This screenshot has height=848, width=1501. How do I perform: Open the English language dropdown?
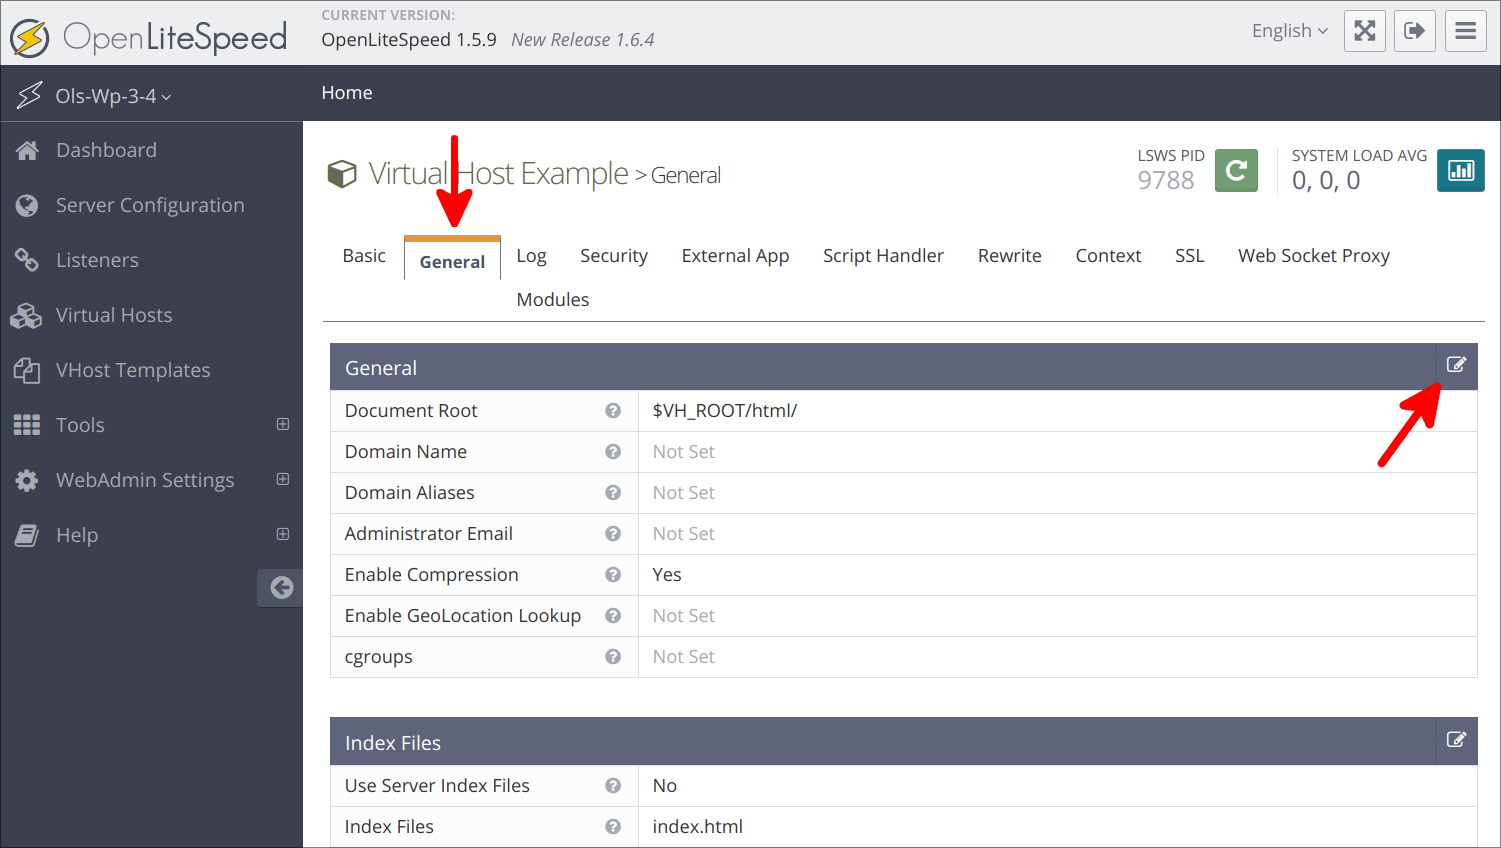1290,31
